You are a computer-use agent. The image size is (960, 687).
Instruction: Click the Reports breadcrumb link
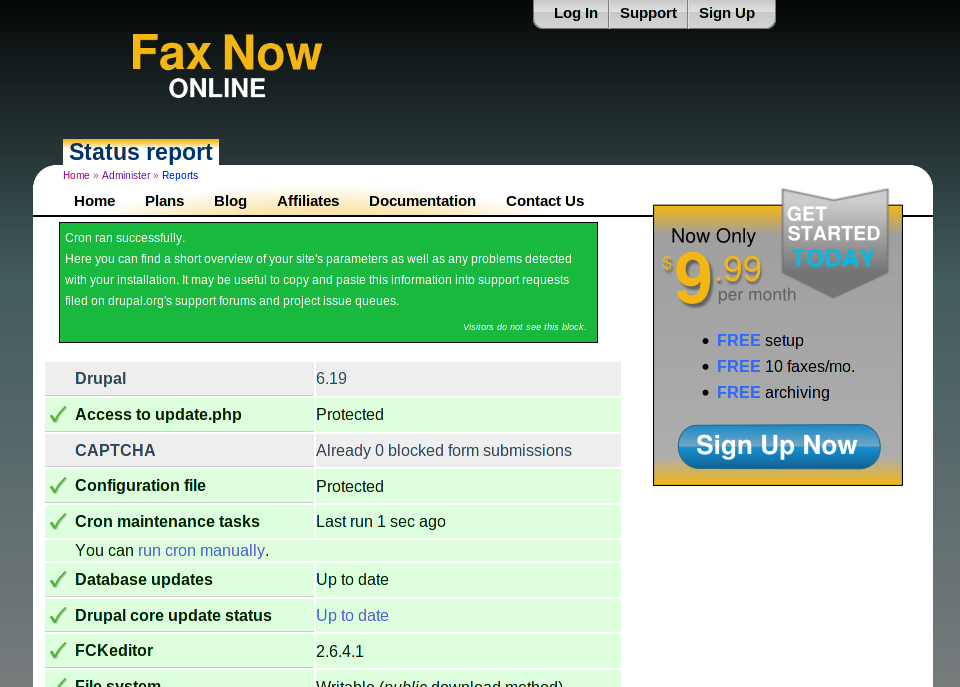(180, 175)
